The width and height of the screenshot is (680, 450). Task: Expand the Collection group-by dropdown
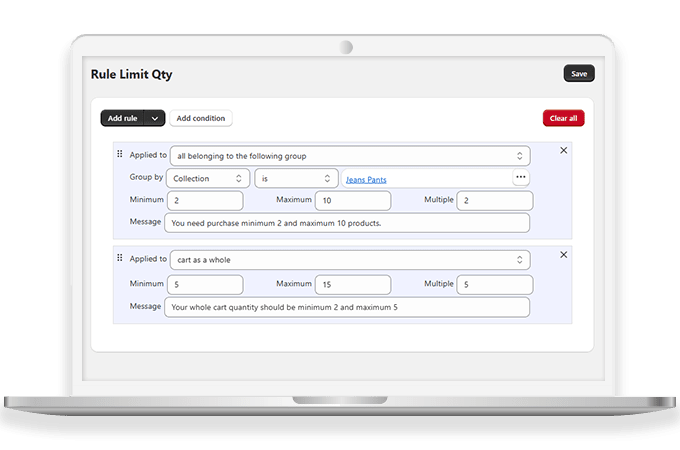coord(208,178)
